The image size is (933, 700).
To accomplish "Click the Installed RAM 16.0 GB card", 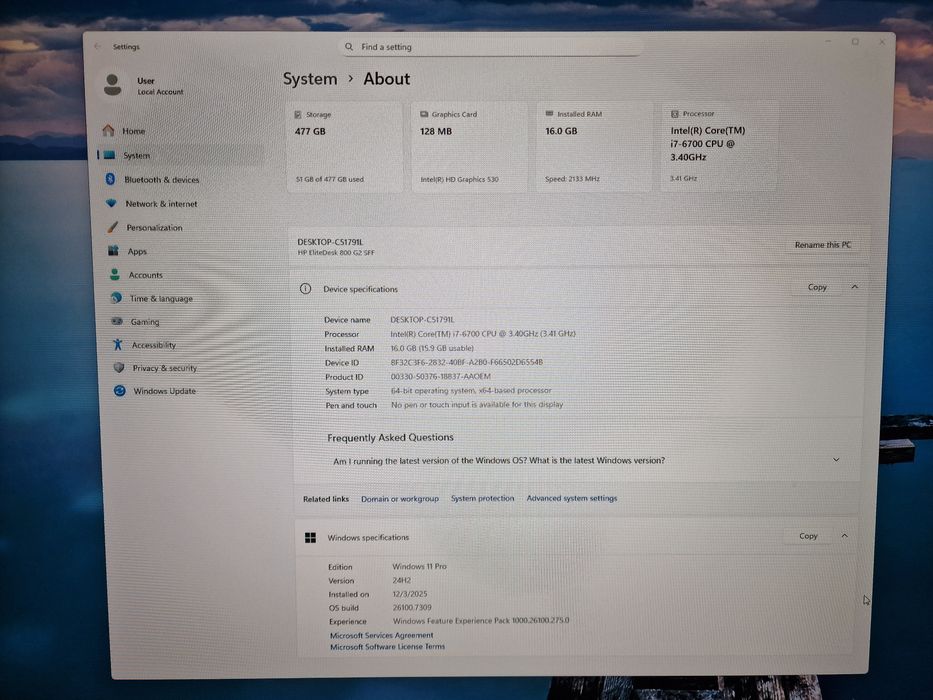I will tap(594, 146).
